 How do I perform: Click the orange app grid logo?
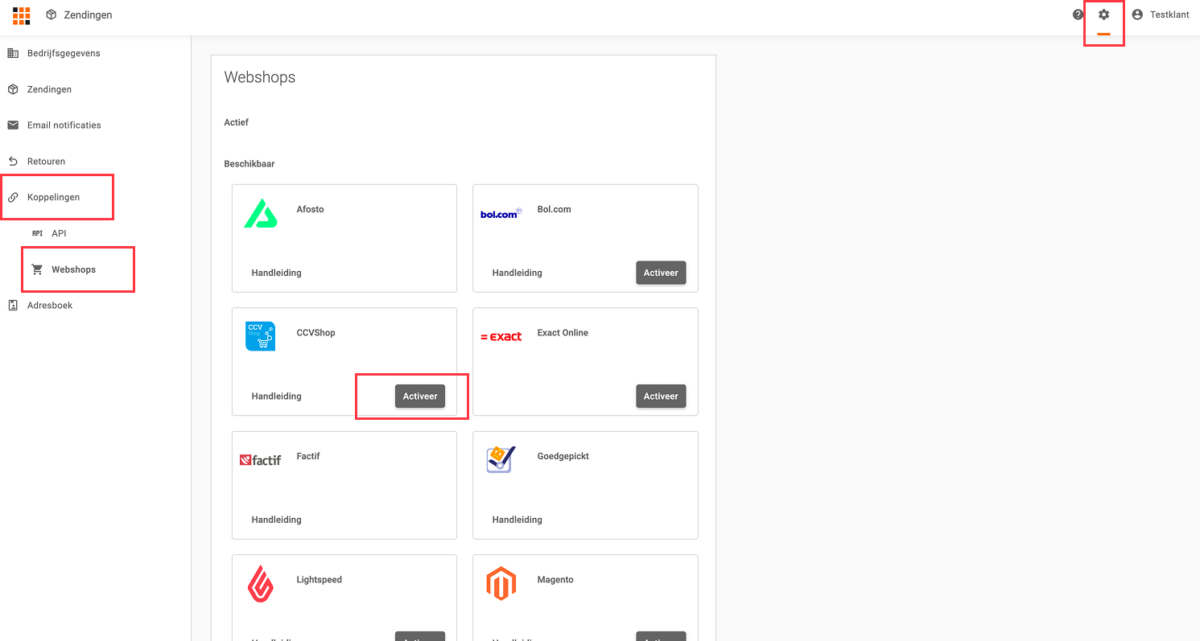(x=21, y=15)
